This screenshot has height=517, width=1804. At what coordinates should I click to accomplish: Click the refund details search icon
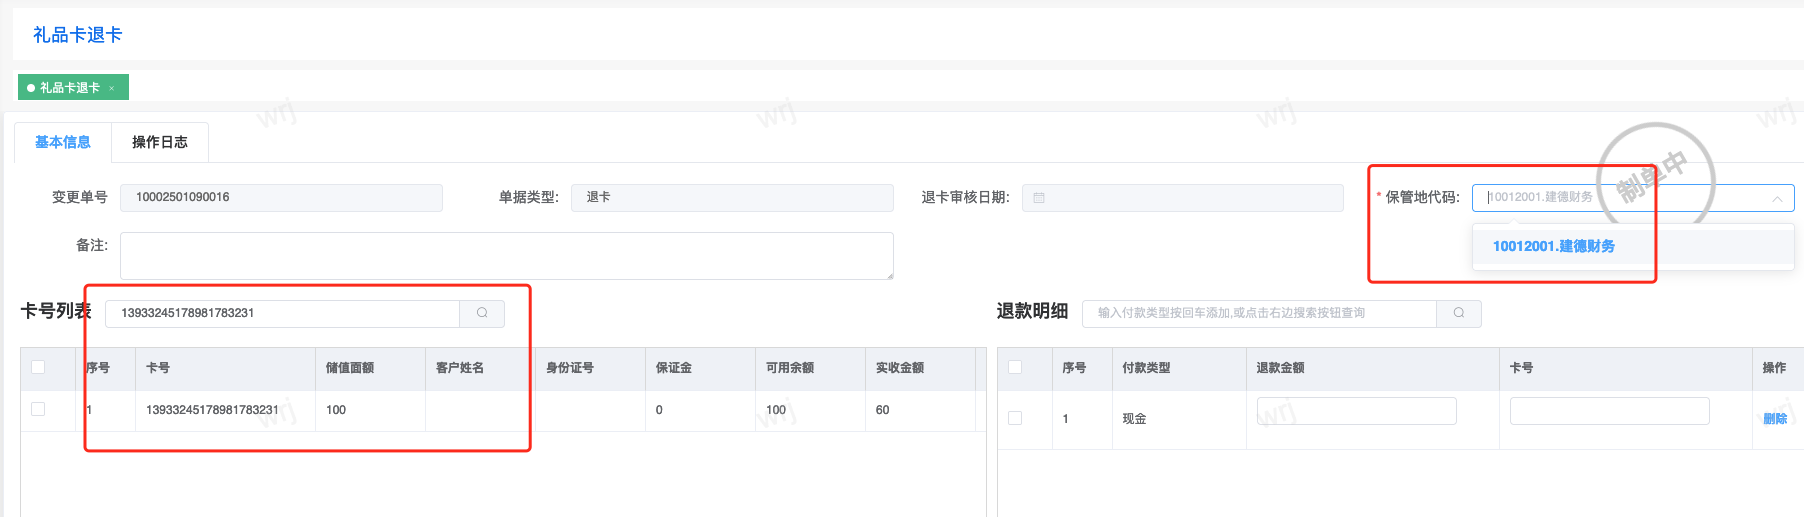[x=1459, y=313]
